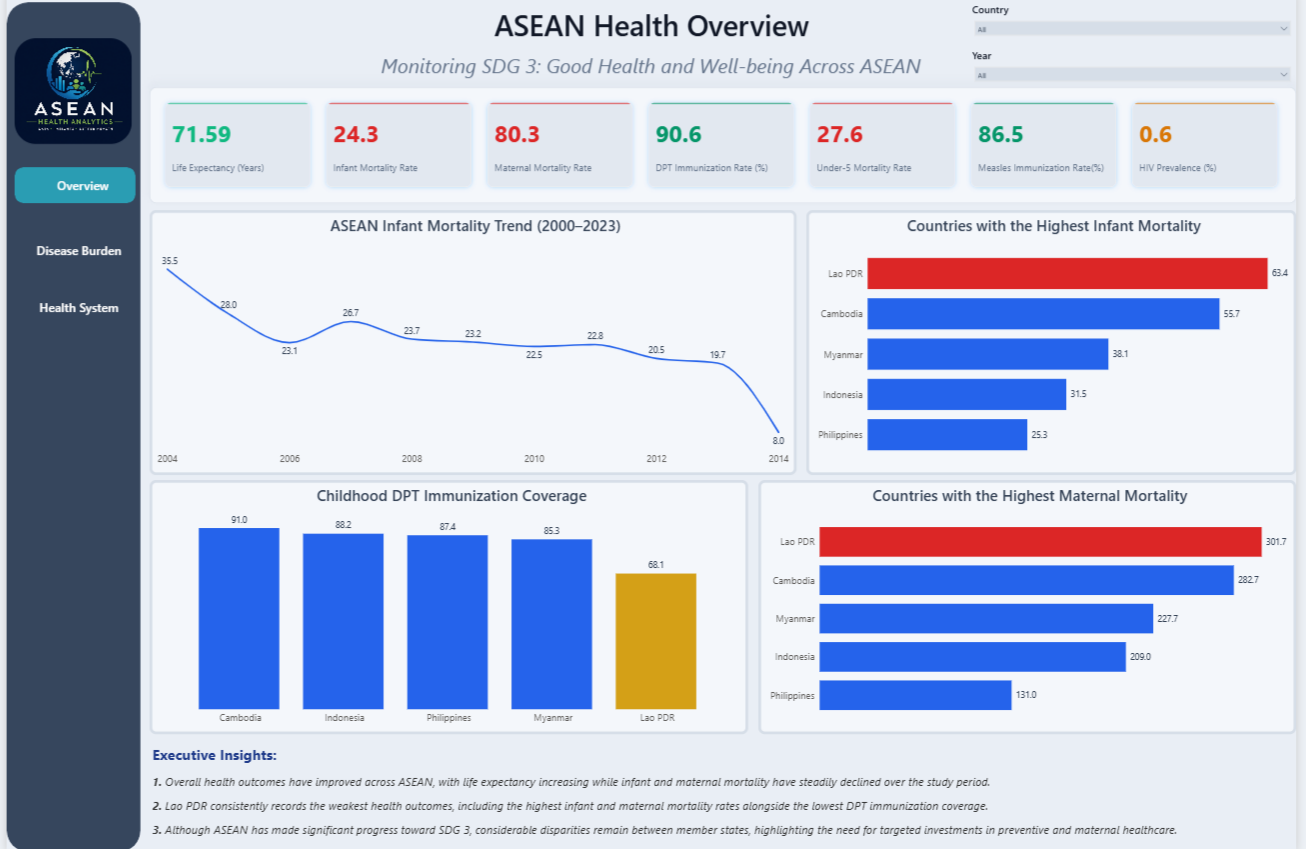Image resolution: width=1306 pixels, height=849 pixels.
Task: Select the Measles Immunization Rate 86.5 card
Action: (x=1044, y=145)
